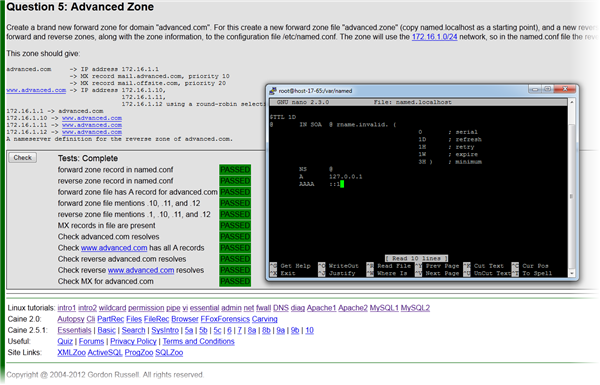The image size is (600, 385).
Task: Open the Files link under Caine 2.0
Action: point(134,319)
